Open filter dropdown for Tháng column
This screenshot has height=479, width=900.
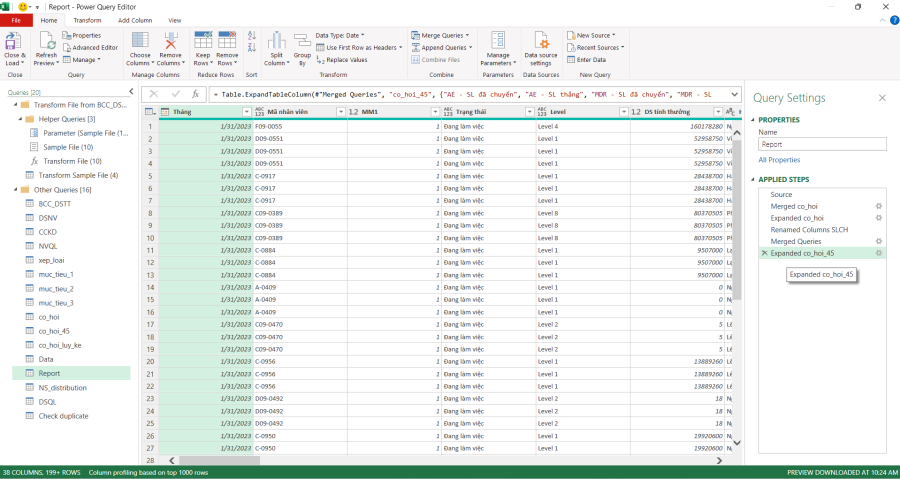pos(247,112)
